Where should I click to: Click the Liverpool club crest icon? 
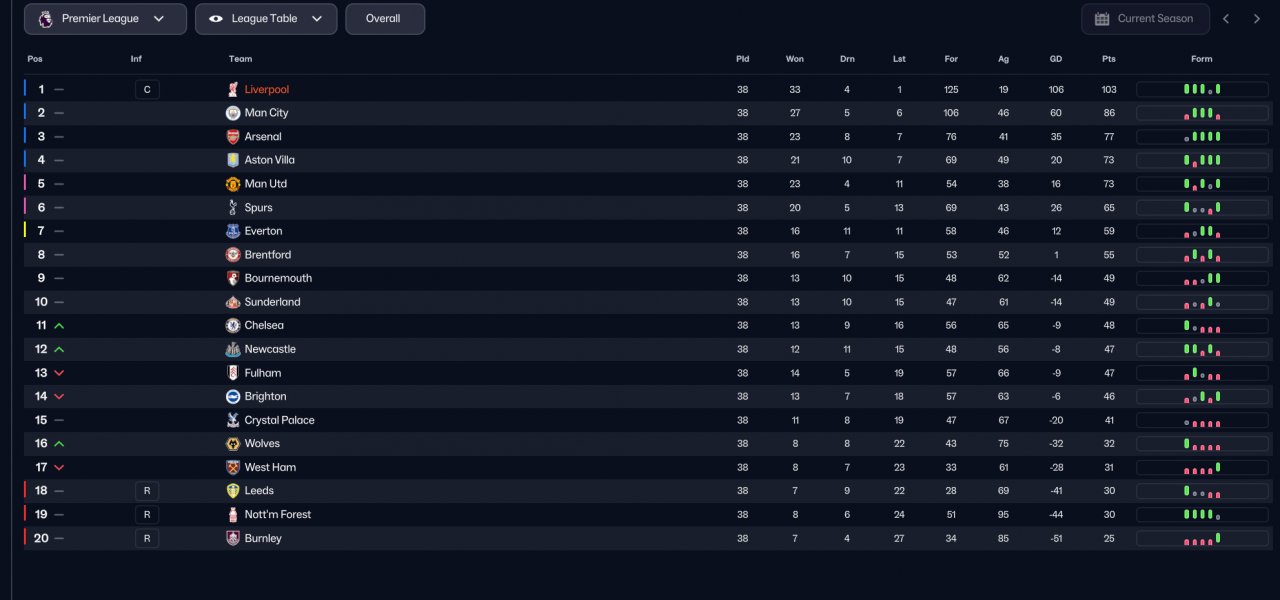click(x=233, y=90)
